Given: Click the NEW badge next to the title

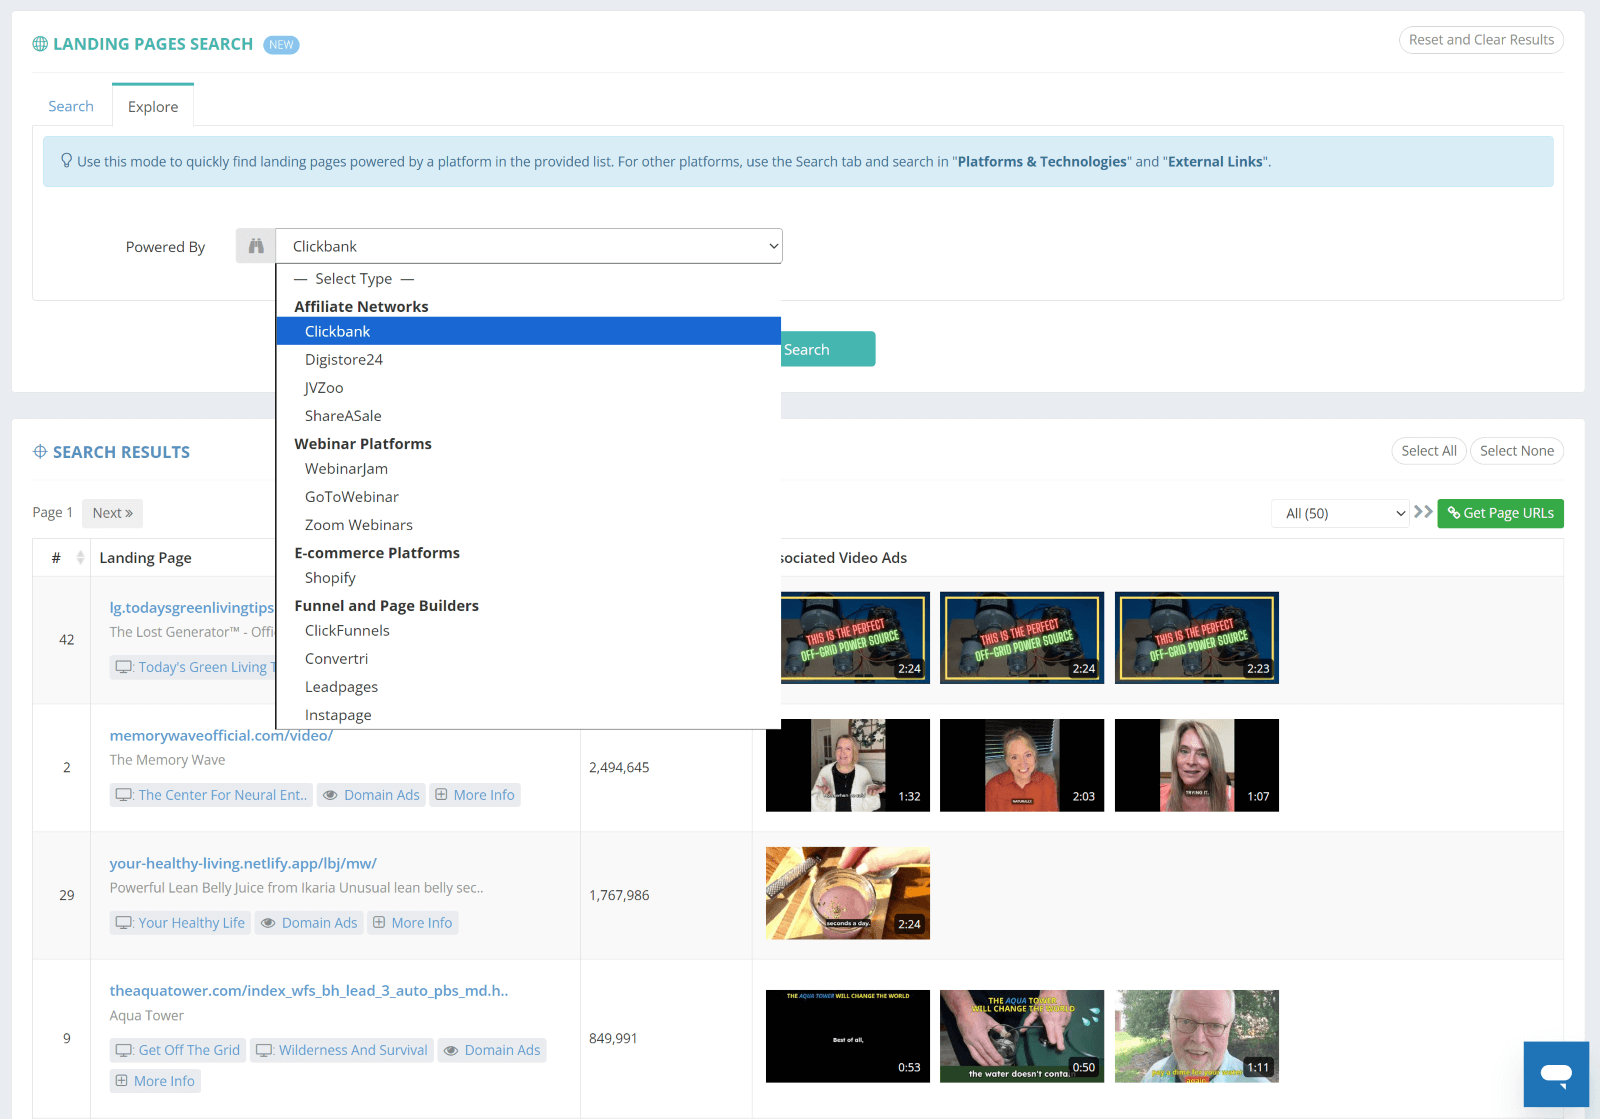Looking at the screenshot, I should point(281,45).
